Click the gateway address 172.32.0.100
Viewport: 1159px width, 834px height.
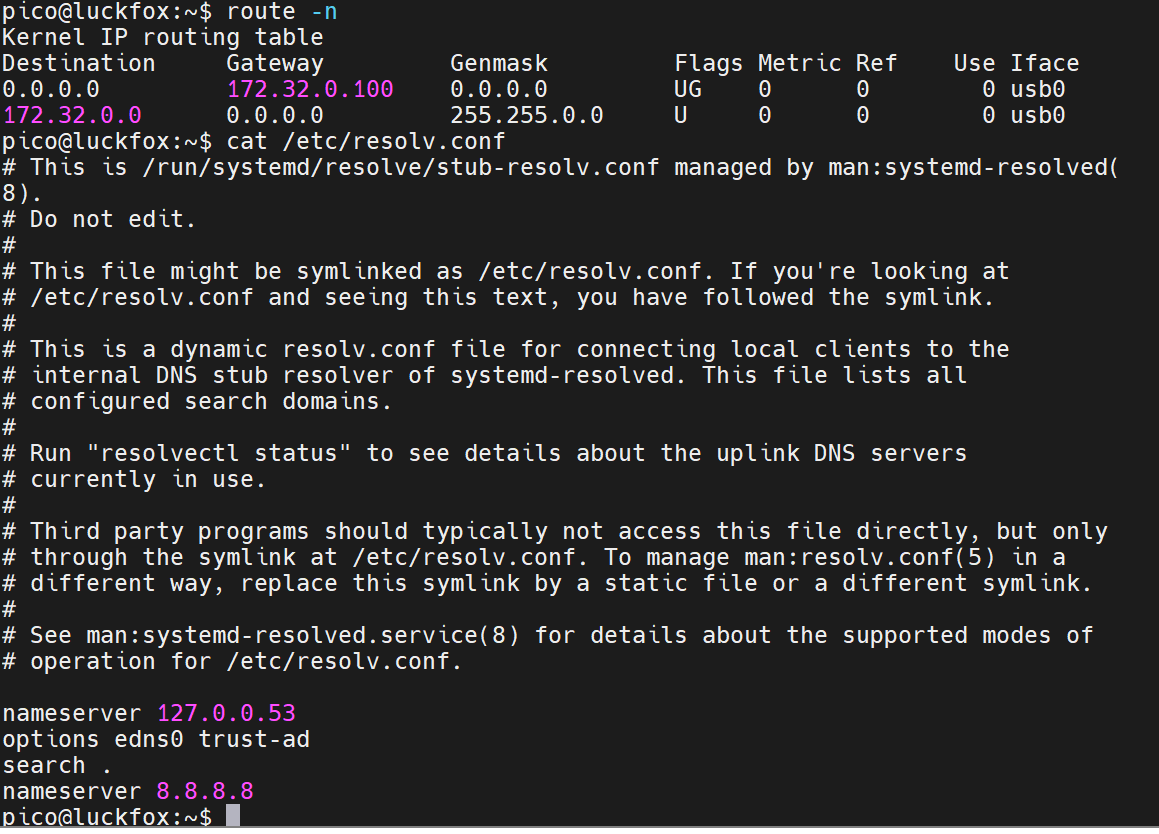click(x=310, y=89)
